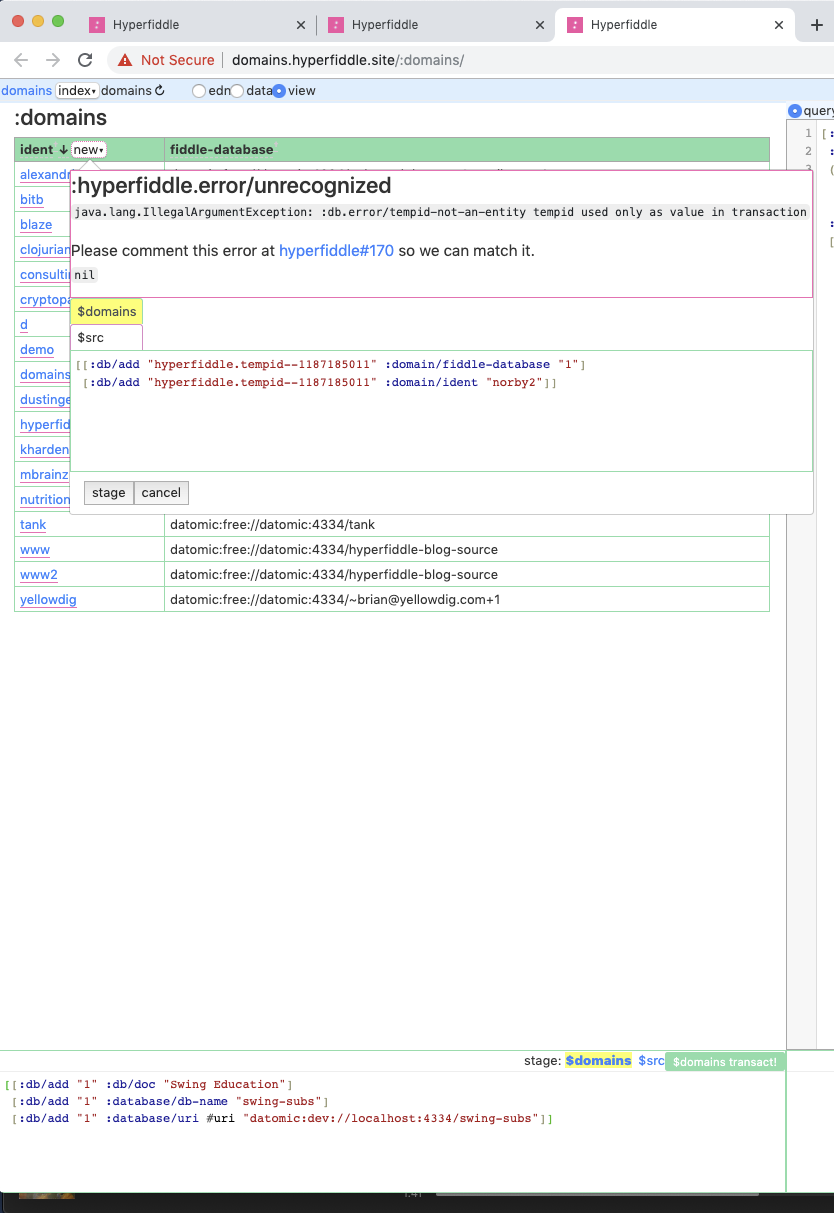Viewport: 834px width, 1213px height.
Task: Click the Not Secure warning triangle icon
Action: point(125,60)
